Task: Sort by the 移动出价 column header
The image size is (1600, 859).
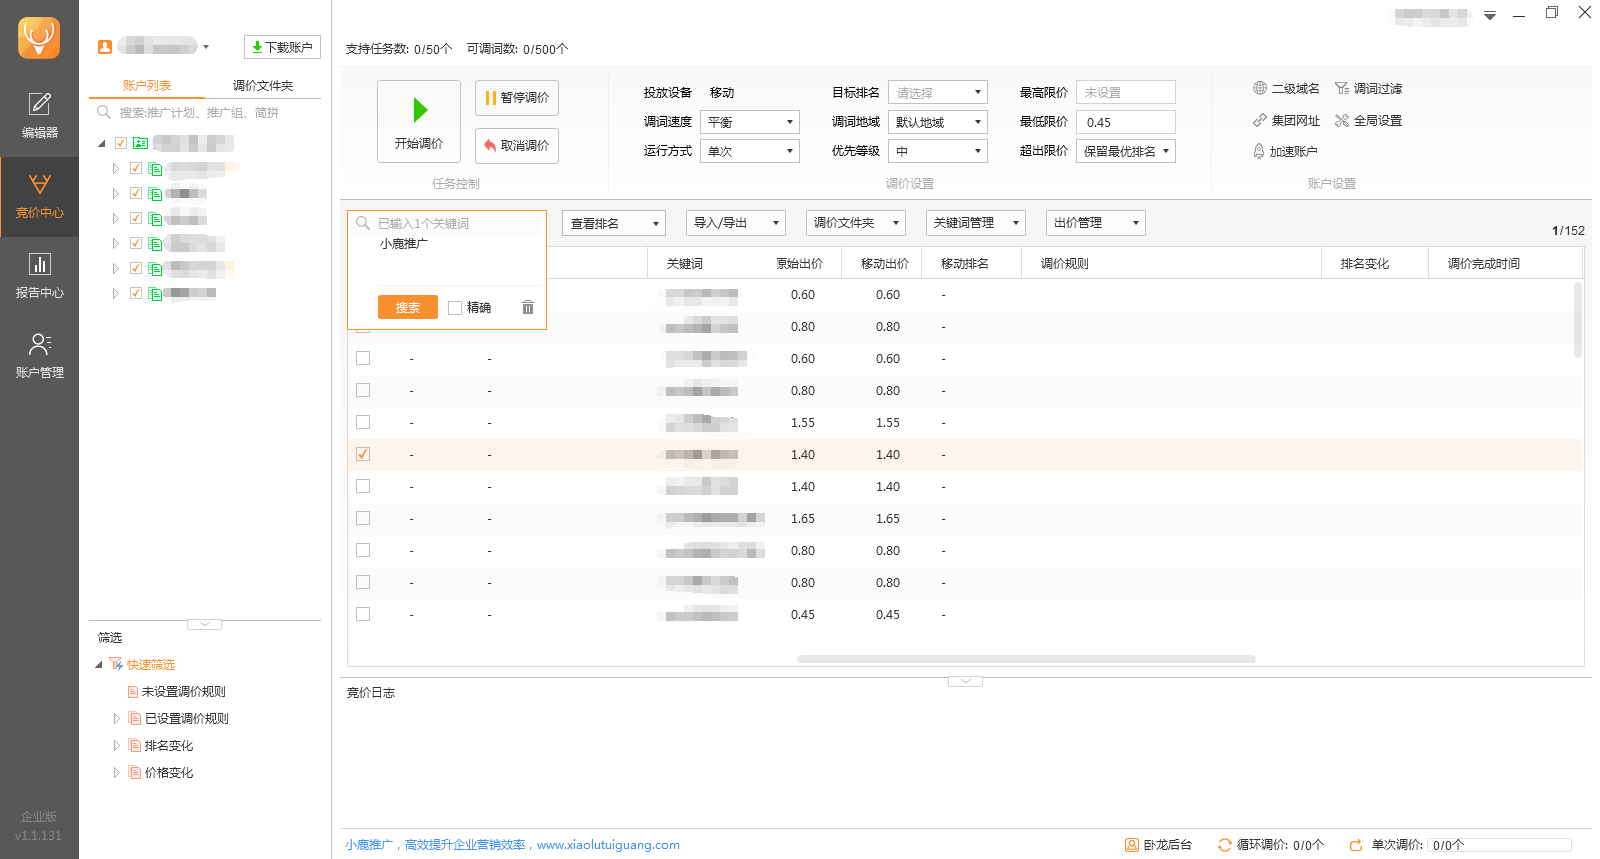Action: coord(885,264)
